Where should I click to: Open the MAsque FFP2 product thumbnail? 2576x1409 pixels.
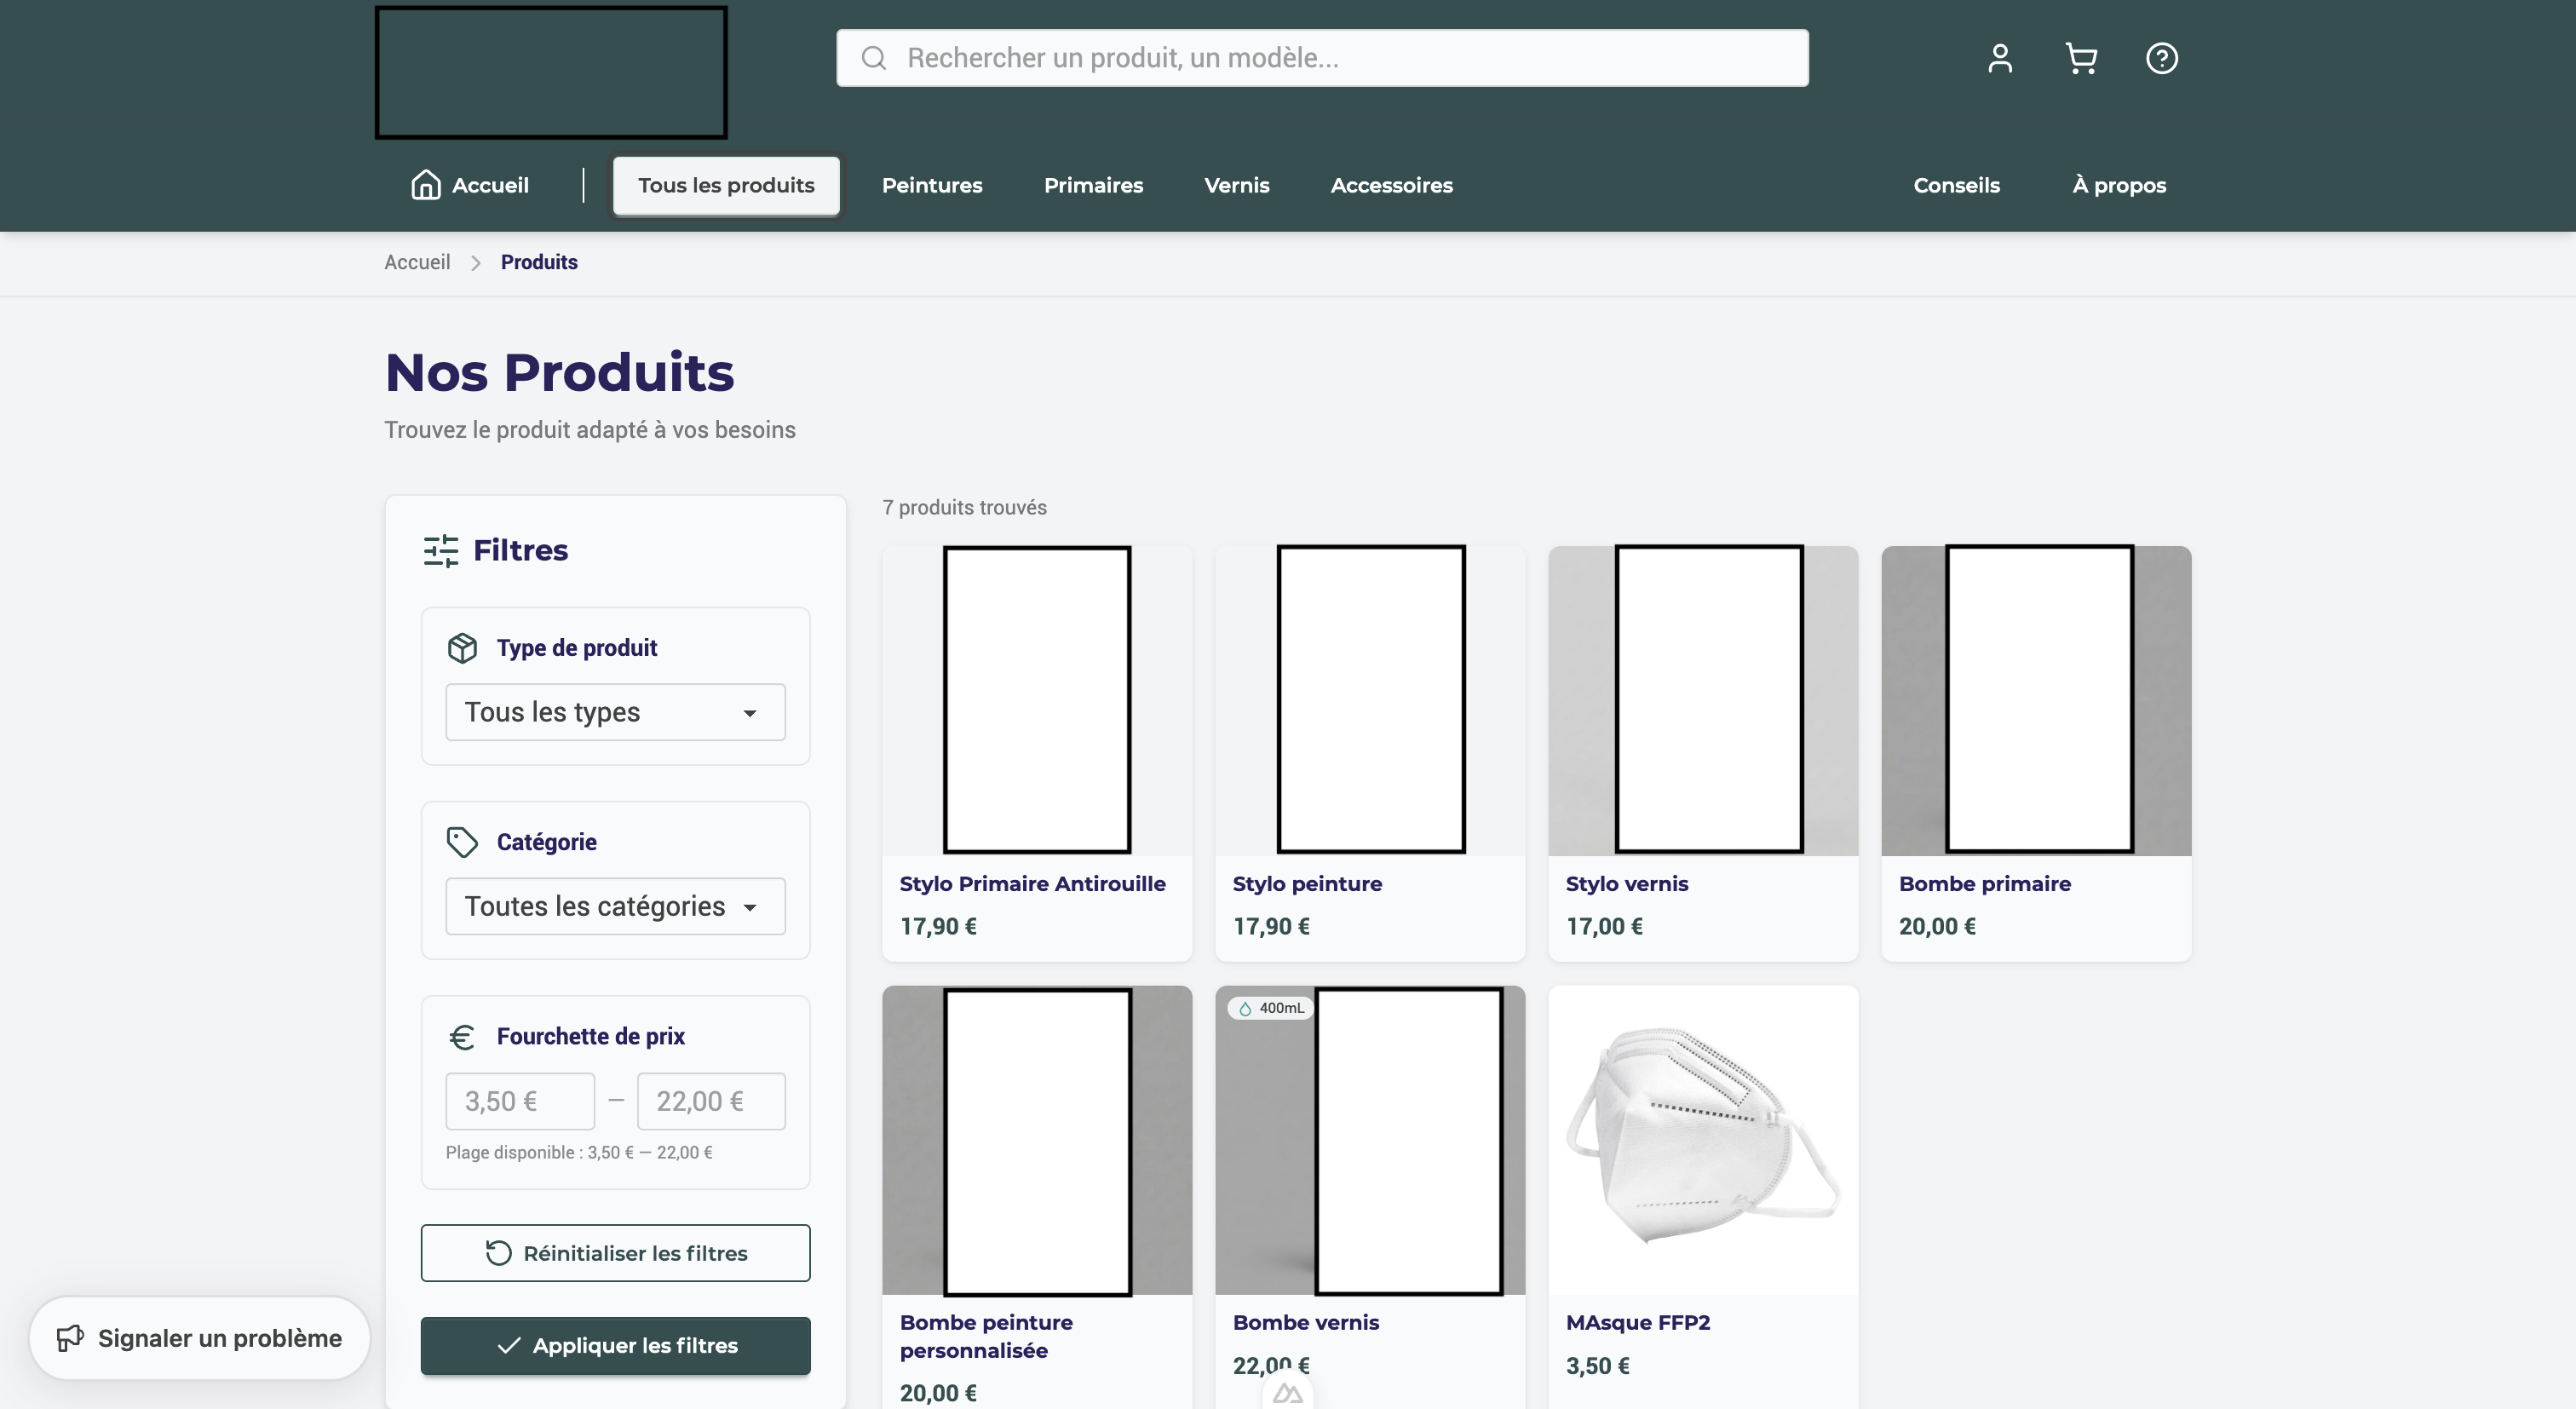1702,1140
